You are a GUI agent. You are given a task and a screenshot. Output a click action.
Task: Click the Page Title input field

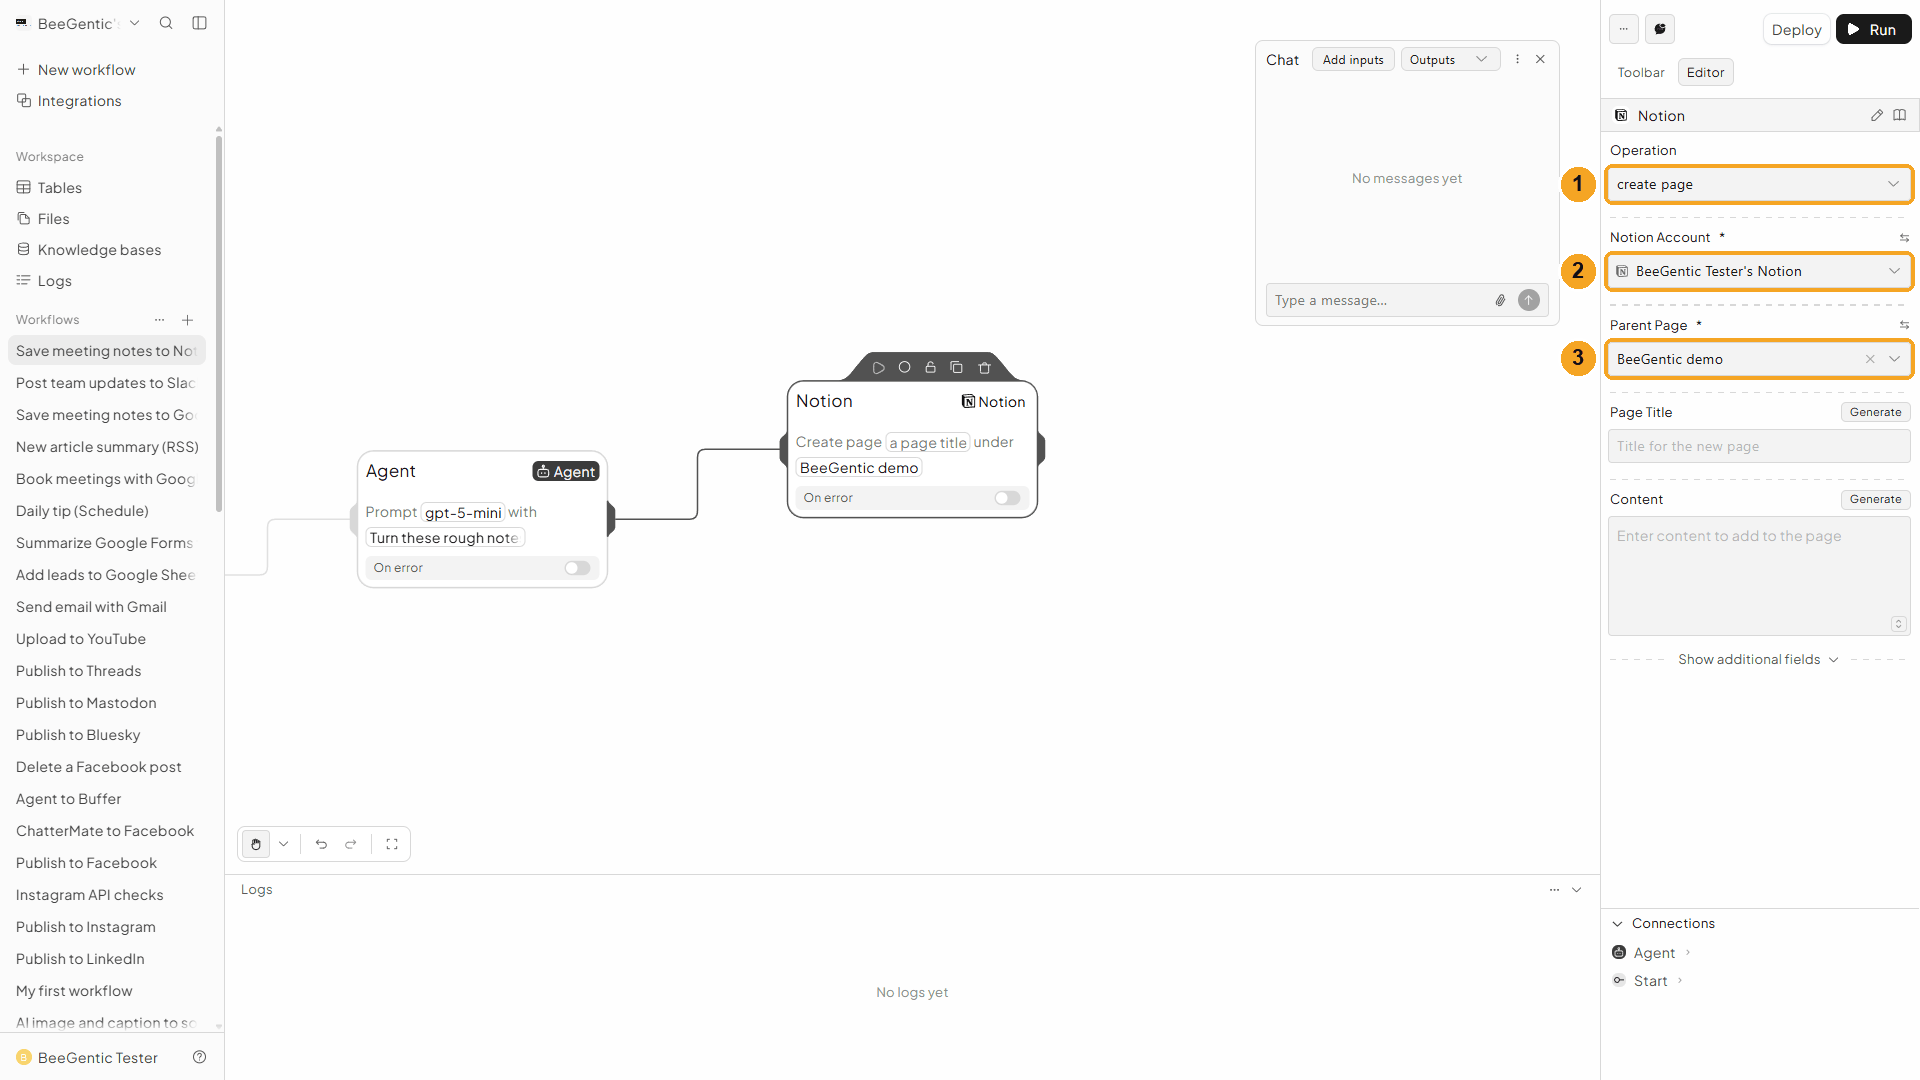coord(1759,446)
